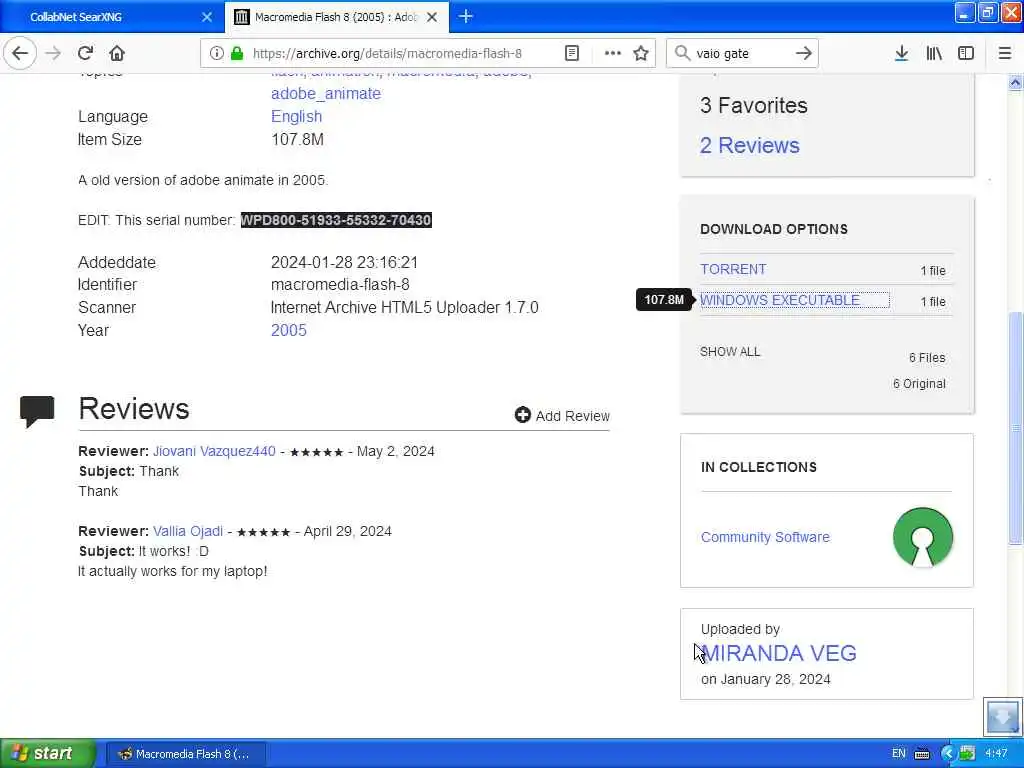Toggle the browser sidebar
This screenshot has height=768, width=1024.
coord(965,53)
